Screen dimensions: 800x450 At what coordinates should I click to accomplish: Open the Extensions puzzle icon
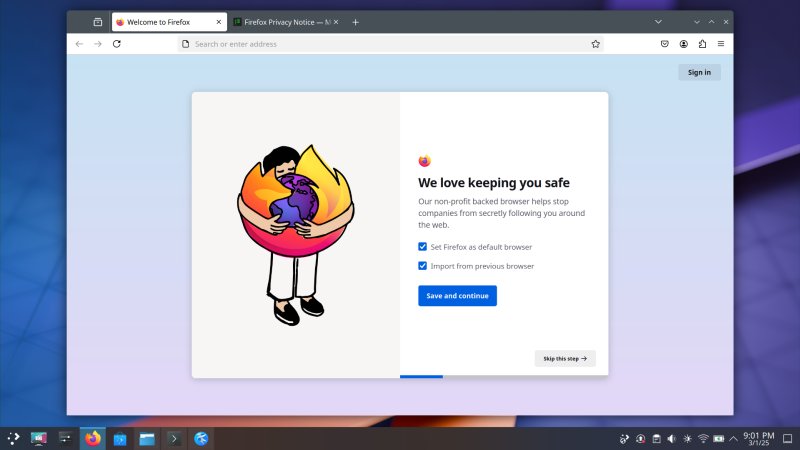click(703, 44)
